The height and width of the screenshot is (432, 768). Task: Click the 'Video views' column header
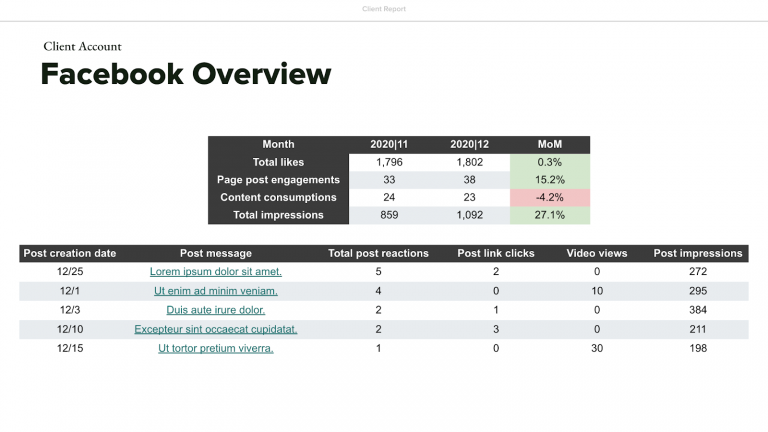(597, 253)
